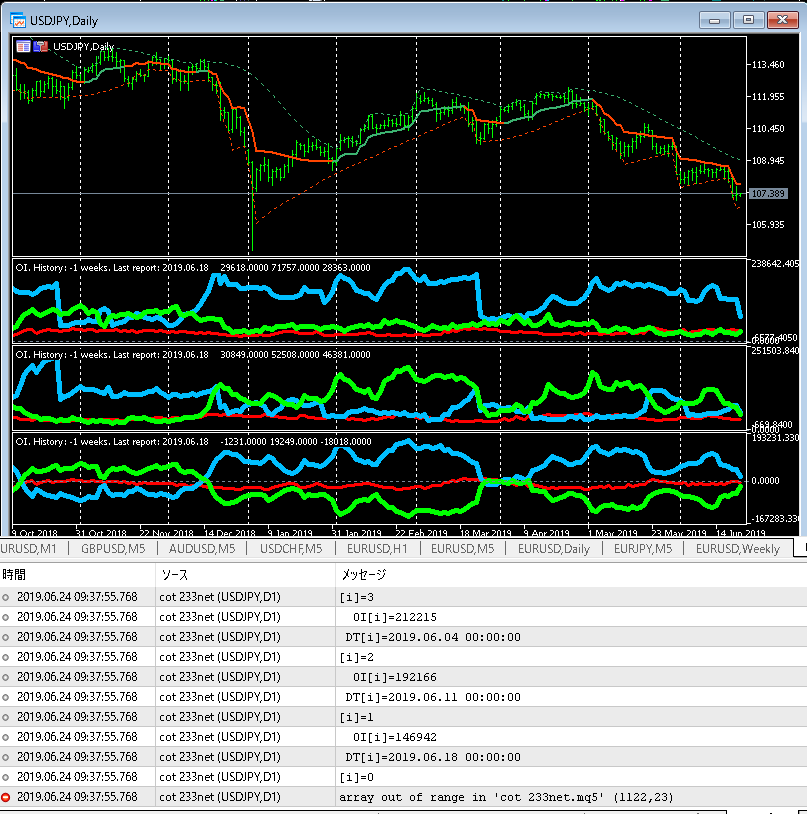Maximize the USDJPY,Daily chart window

[747, 19]
